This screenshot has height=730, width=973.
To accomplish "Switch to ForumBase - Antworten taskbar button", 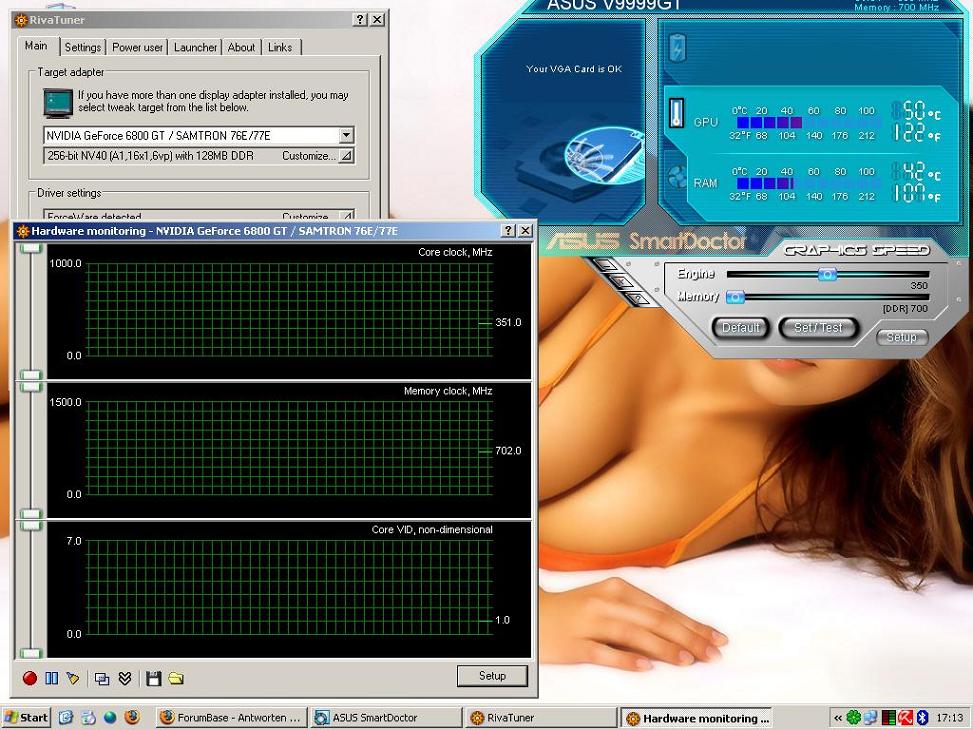I will pyautogui.click(x=230, y=718).
